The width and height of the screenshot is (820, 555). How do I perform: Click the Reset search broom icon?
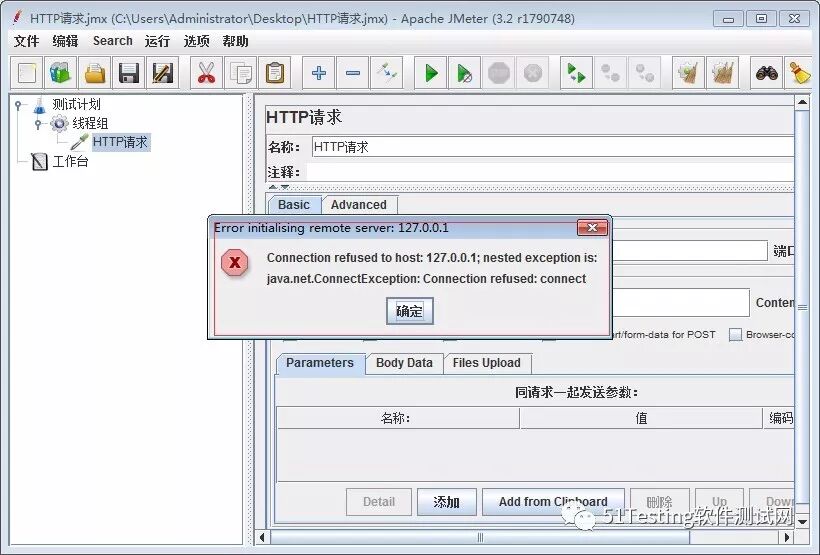(799, 73)
